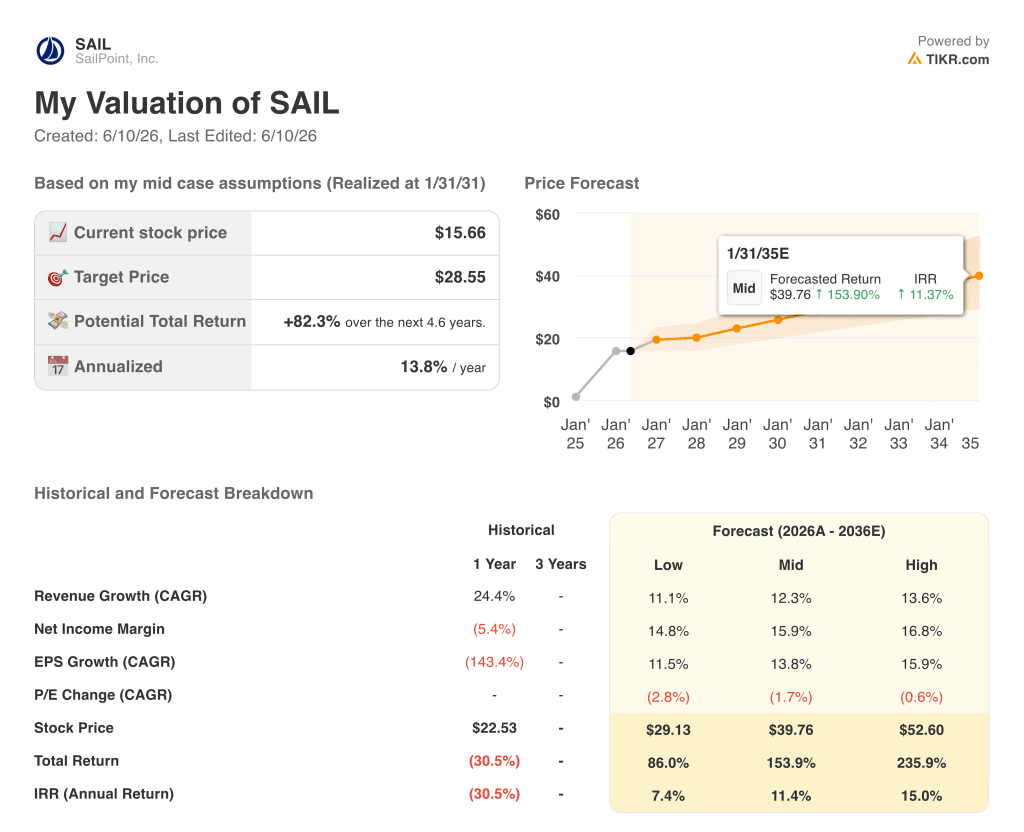Click the $28.55 target price value
The image size is (1024, 832).
click(460, 277)
